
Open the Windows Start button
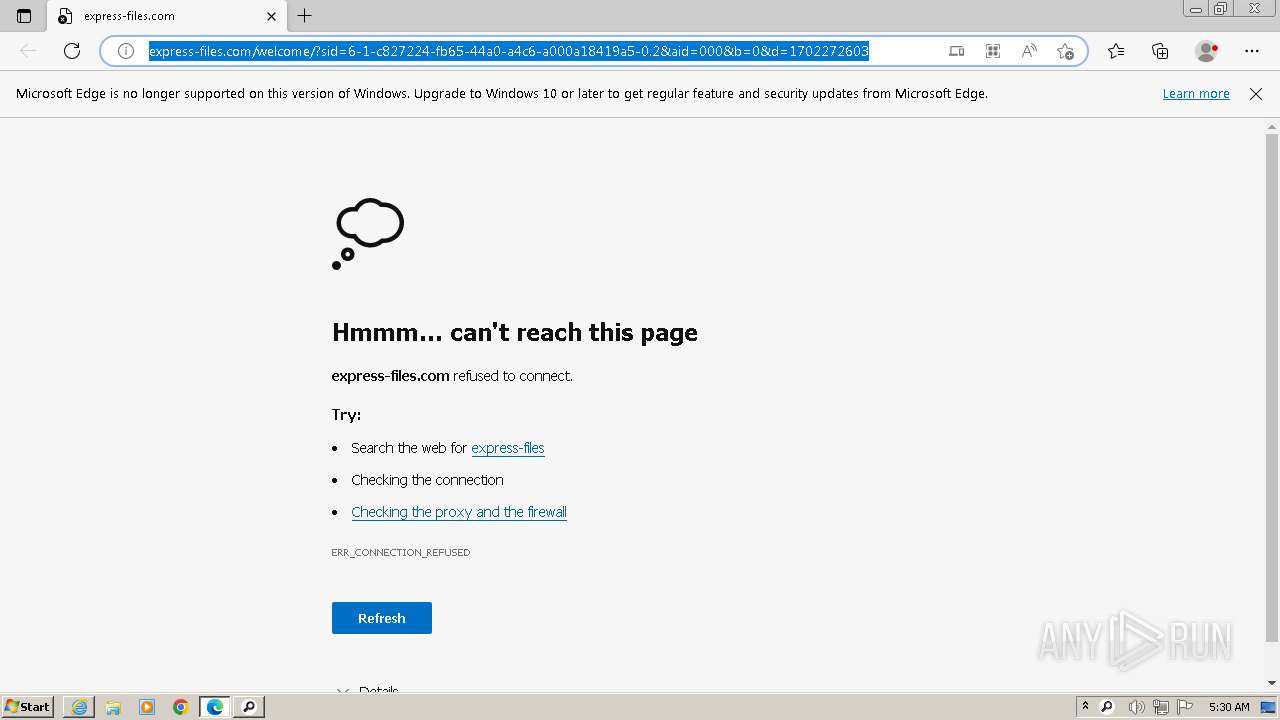click(28, 707)
